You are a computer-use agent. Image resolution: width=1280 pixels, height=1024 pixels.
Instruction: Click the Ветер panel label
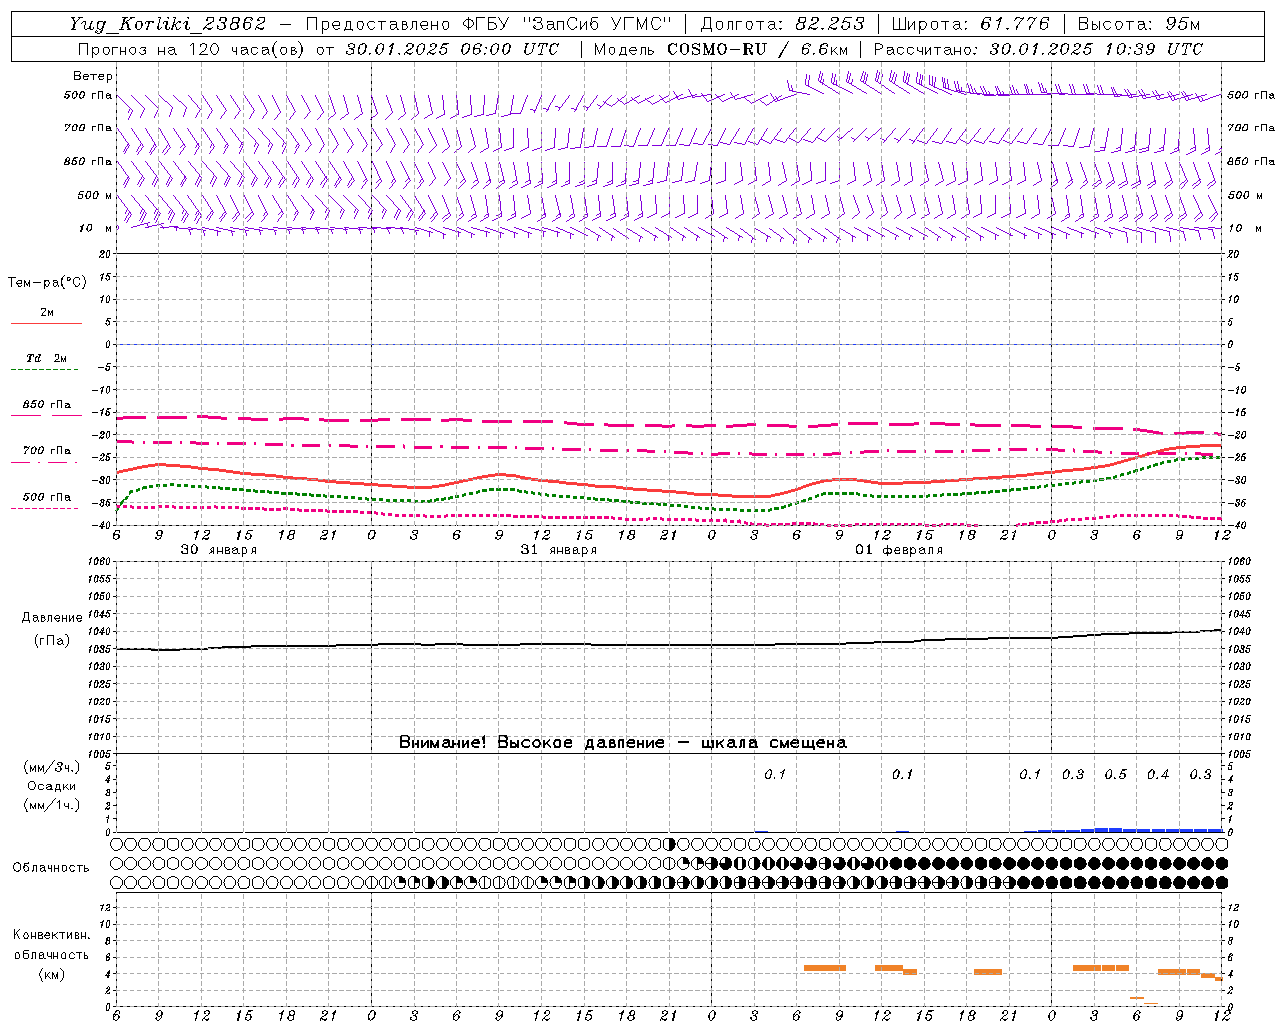pyautogui.click(x=93, y=76)
